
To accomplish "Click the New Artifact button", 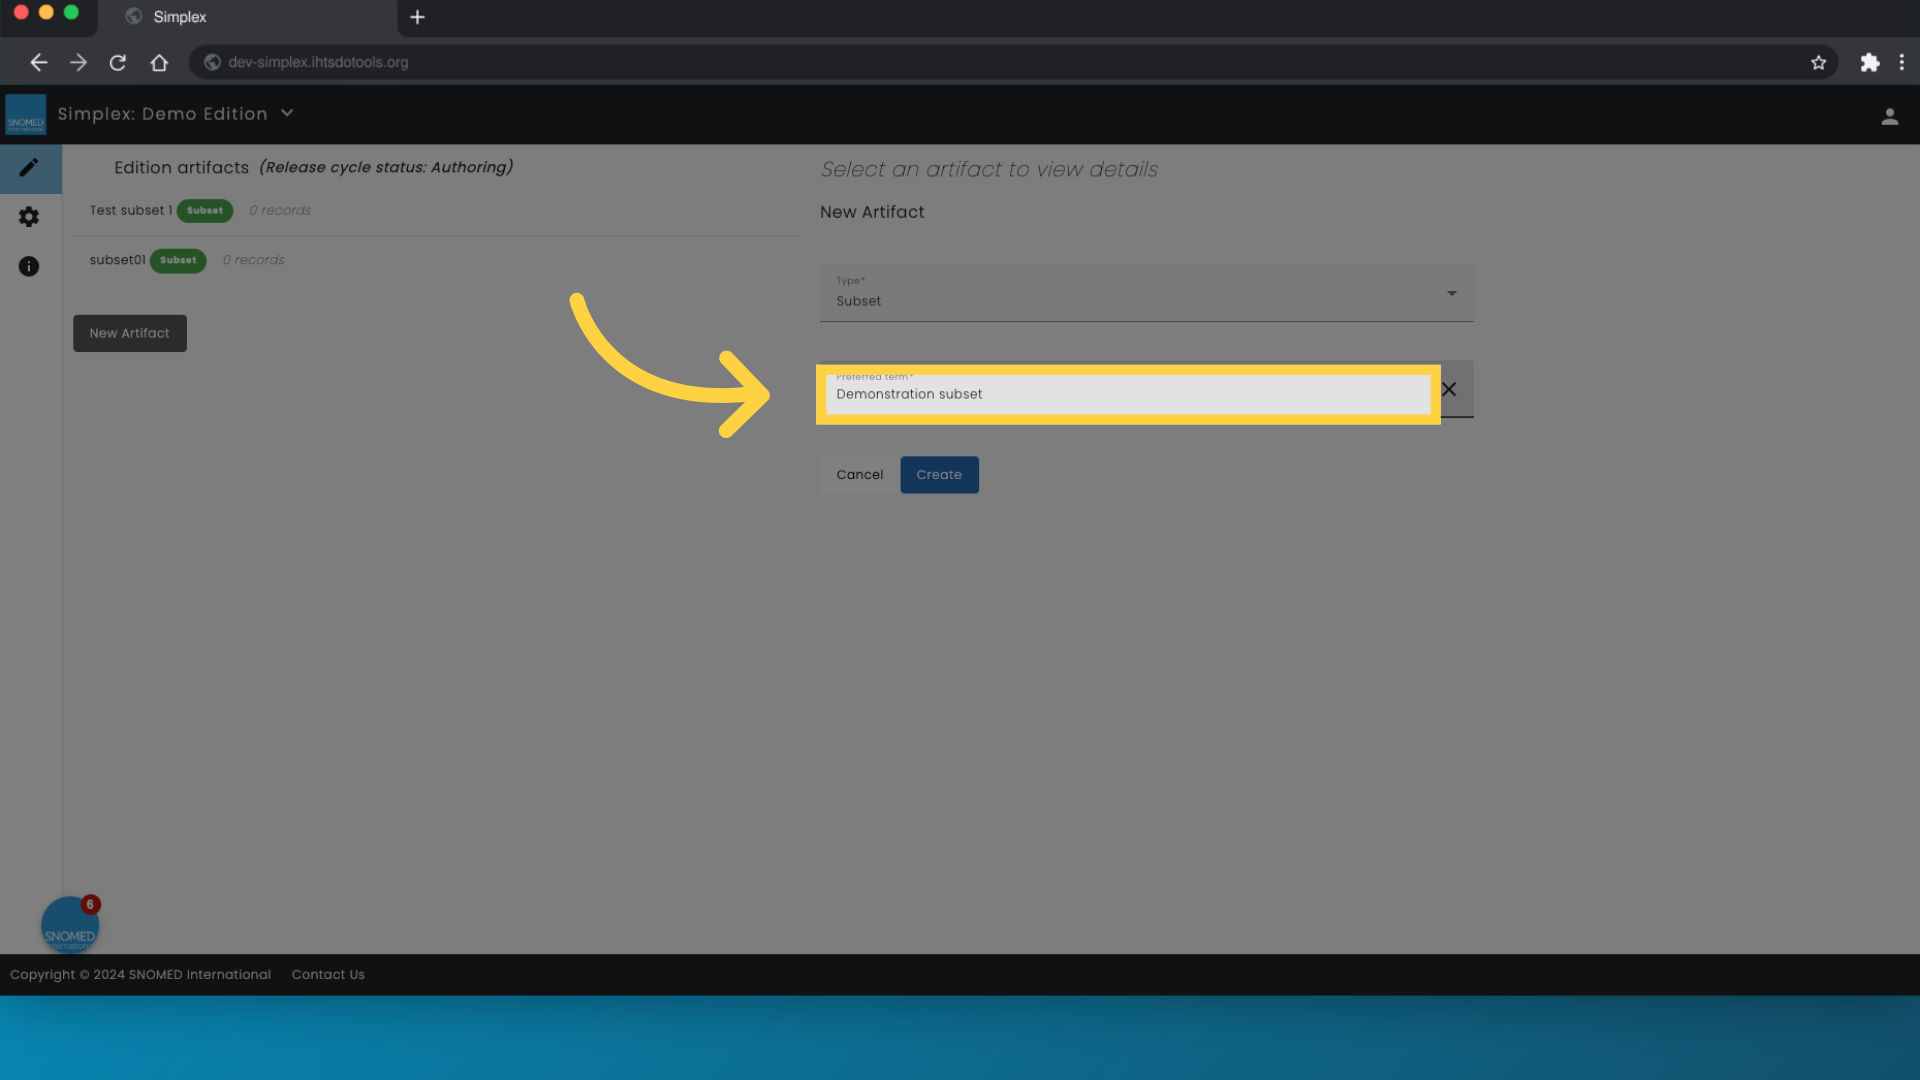I will click(x=129, y=332).
